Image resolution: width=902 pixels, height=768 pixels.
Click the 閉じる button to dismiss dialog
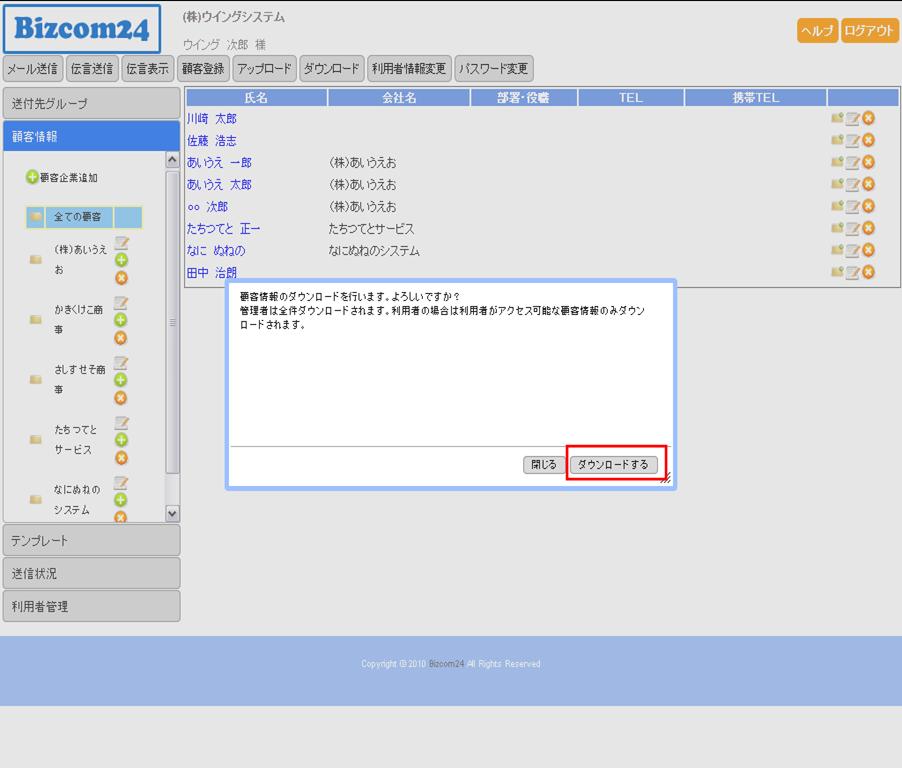[544, 465]
